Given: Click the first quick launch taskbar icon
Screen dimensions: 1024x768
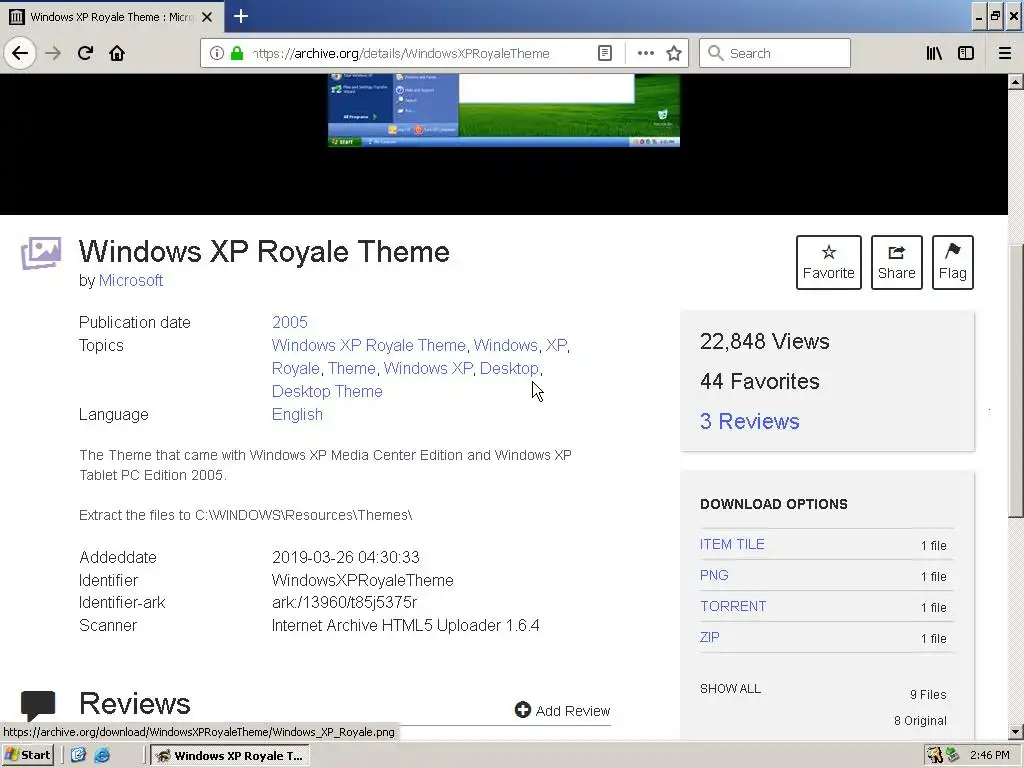Looking at the screenshot, I should coord(78,755).
